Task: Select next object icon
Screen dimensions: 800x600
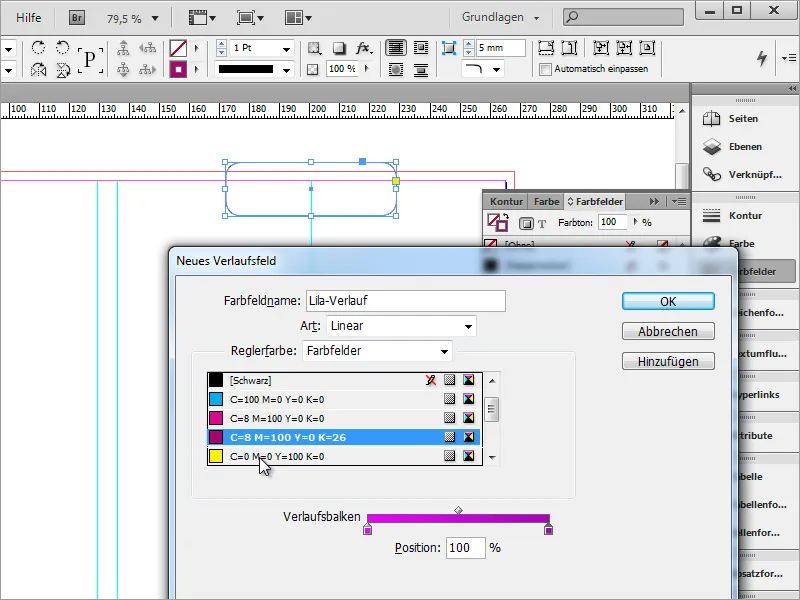Action: point(147,69)
